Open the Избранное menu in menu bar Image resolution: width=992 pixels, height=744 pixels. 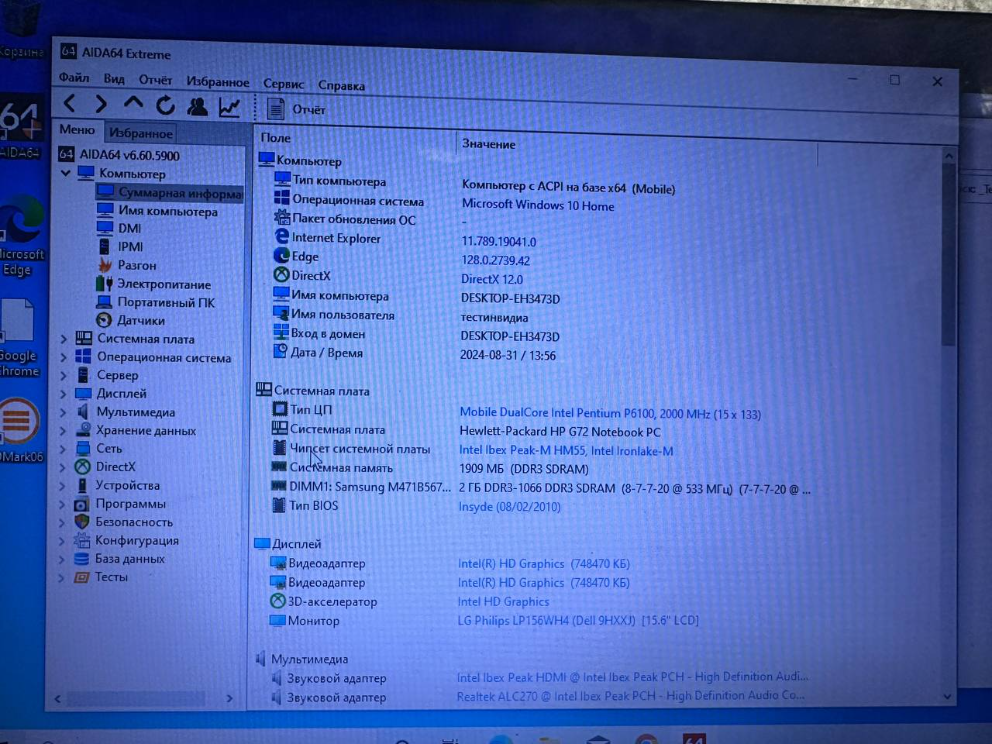(218, 82)
